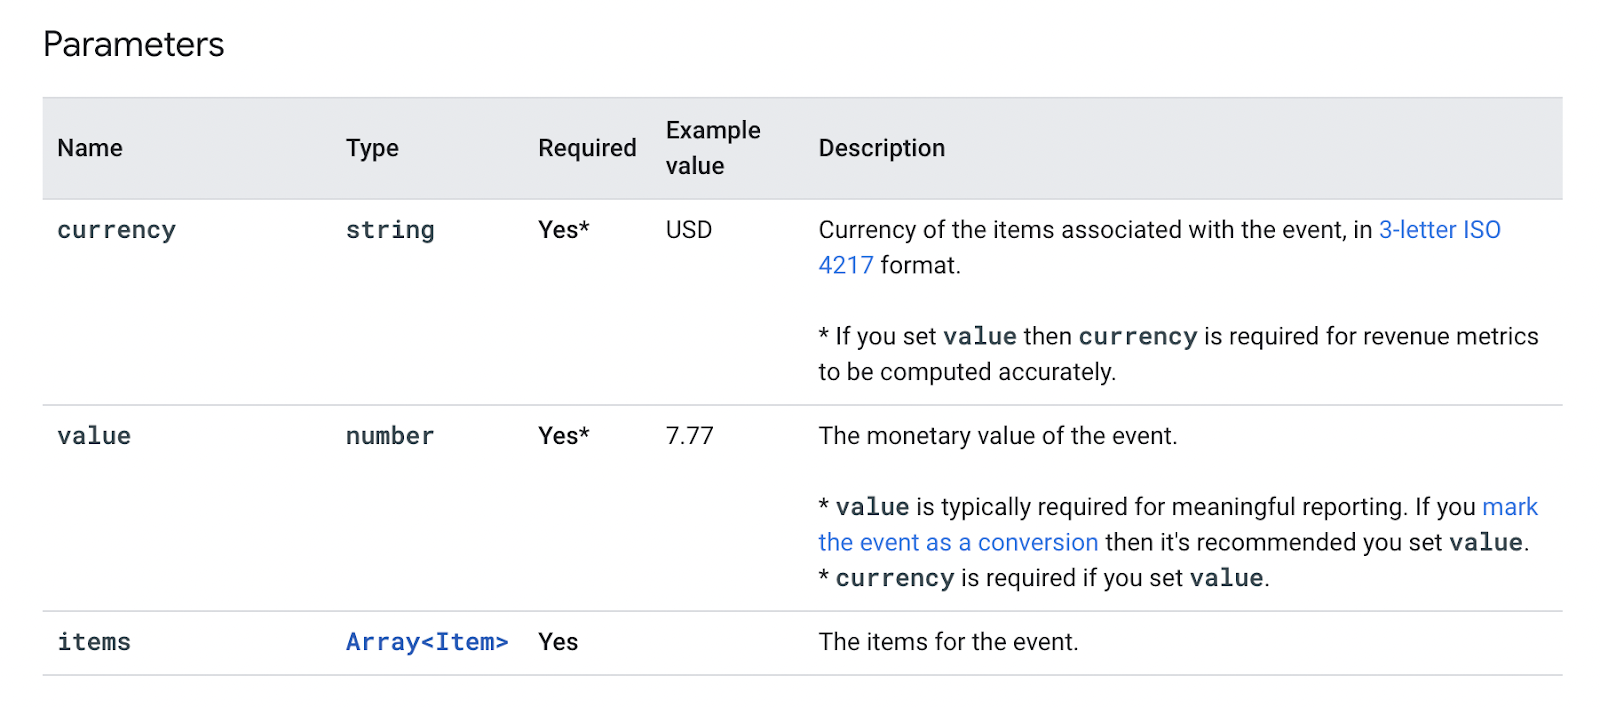The height and width of the screenshot is (707, 1600).
Task: Click Yes in the items row
Action: tap(558, 642)
